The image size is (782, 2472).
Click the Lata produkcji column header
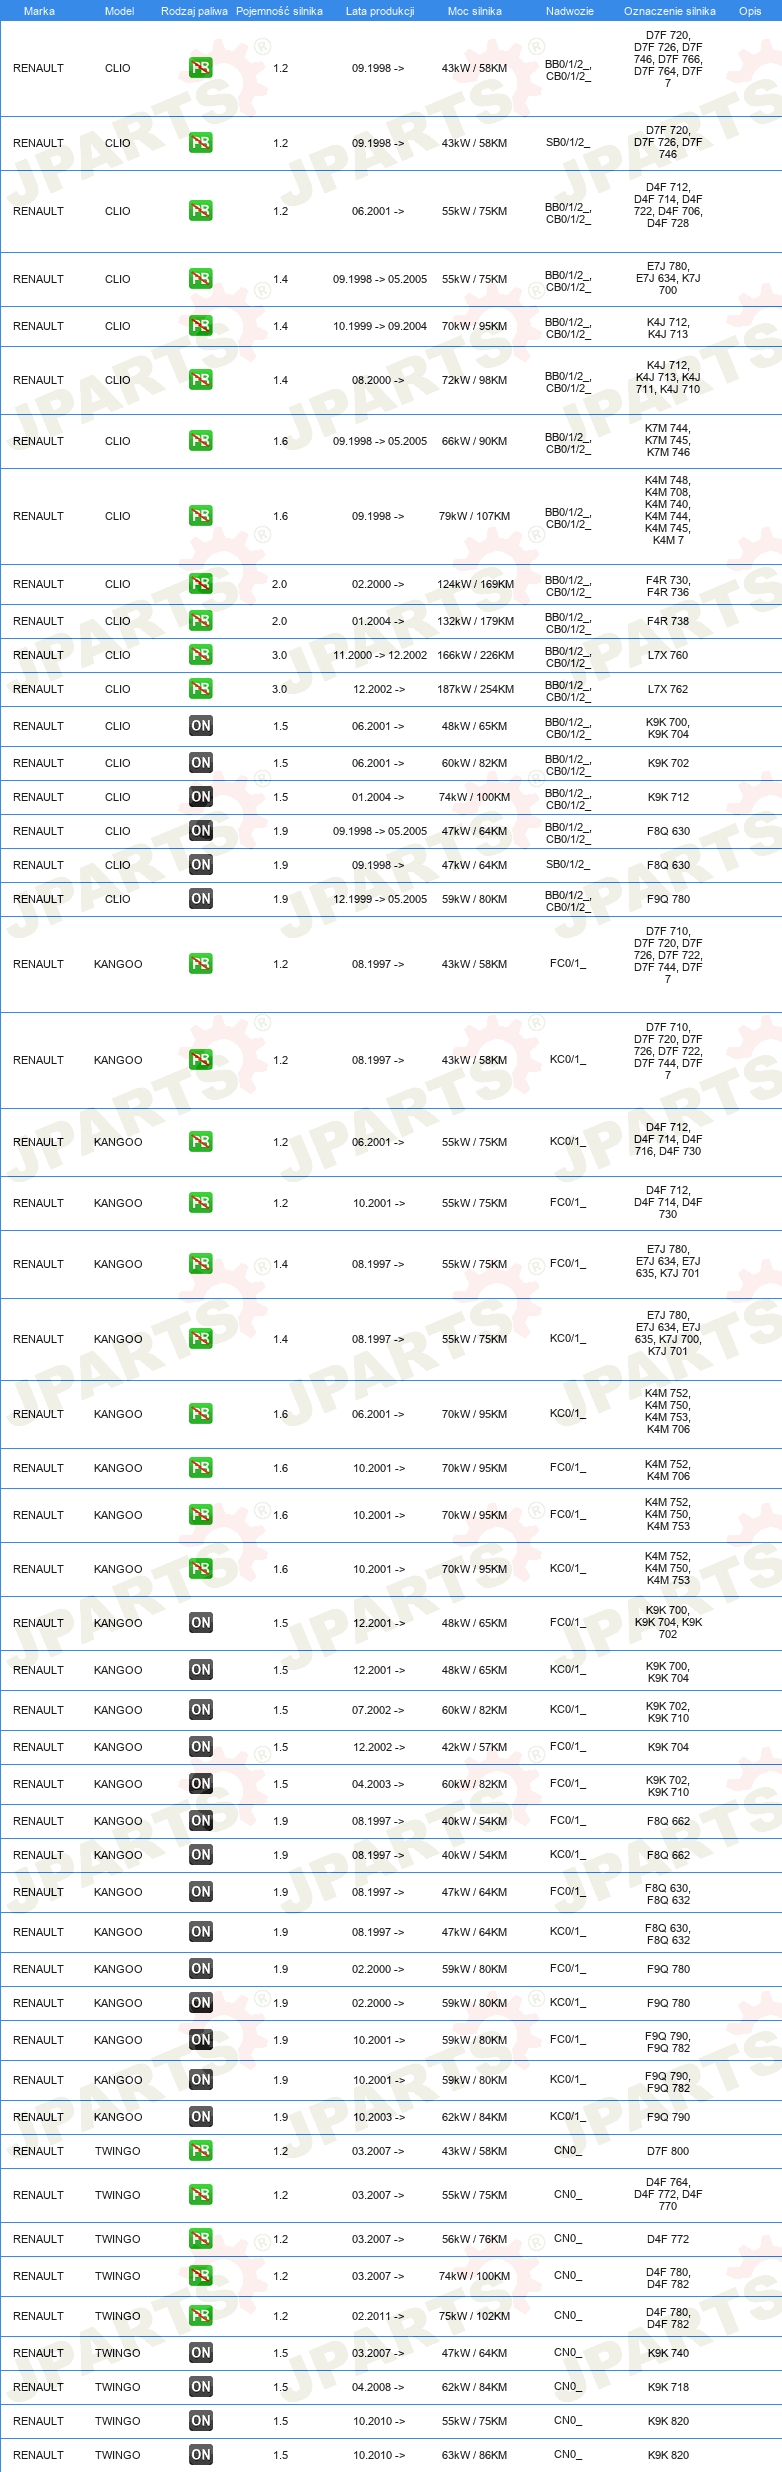380,11
